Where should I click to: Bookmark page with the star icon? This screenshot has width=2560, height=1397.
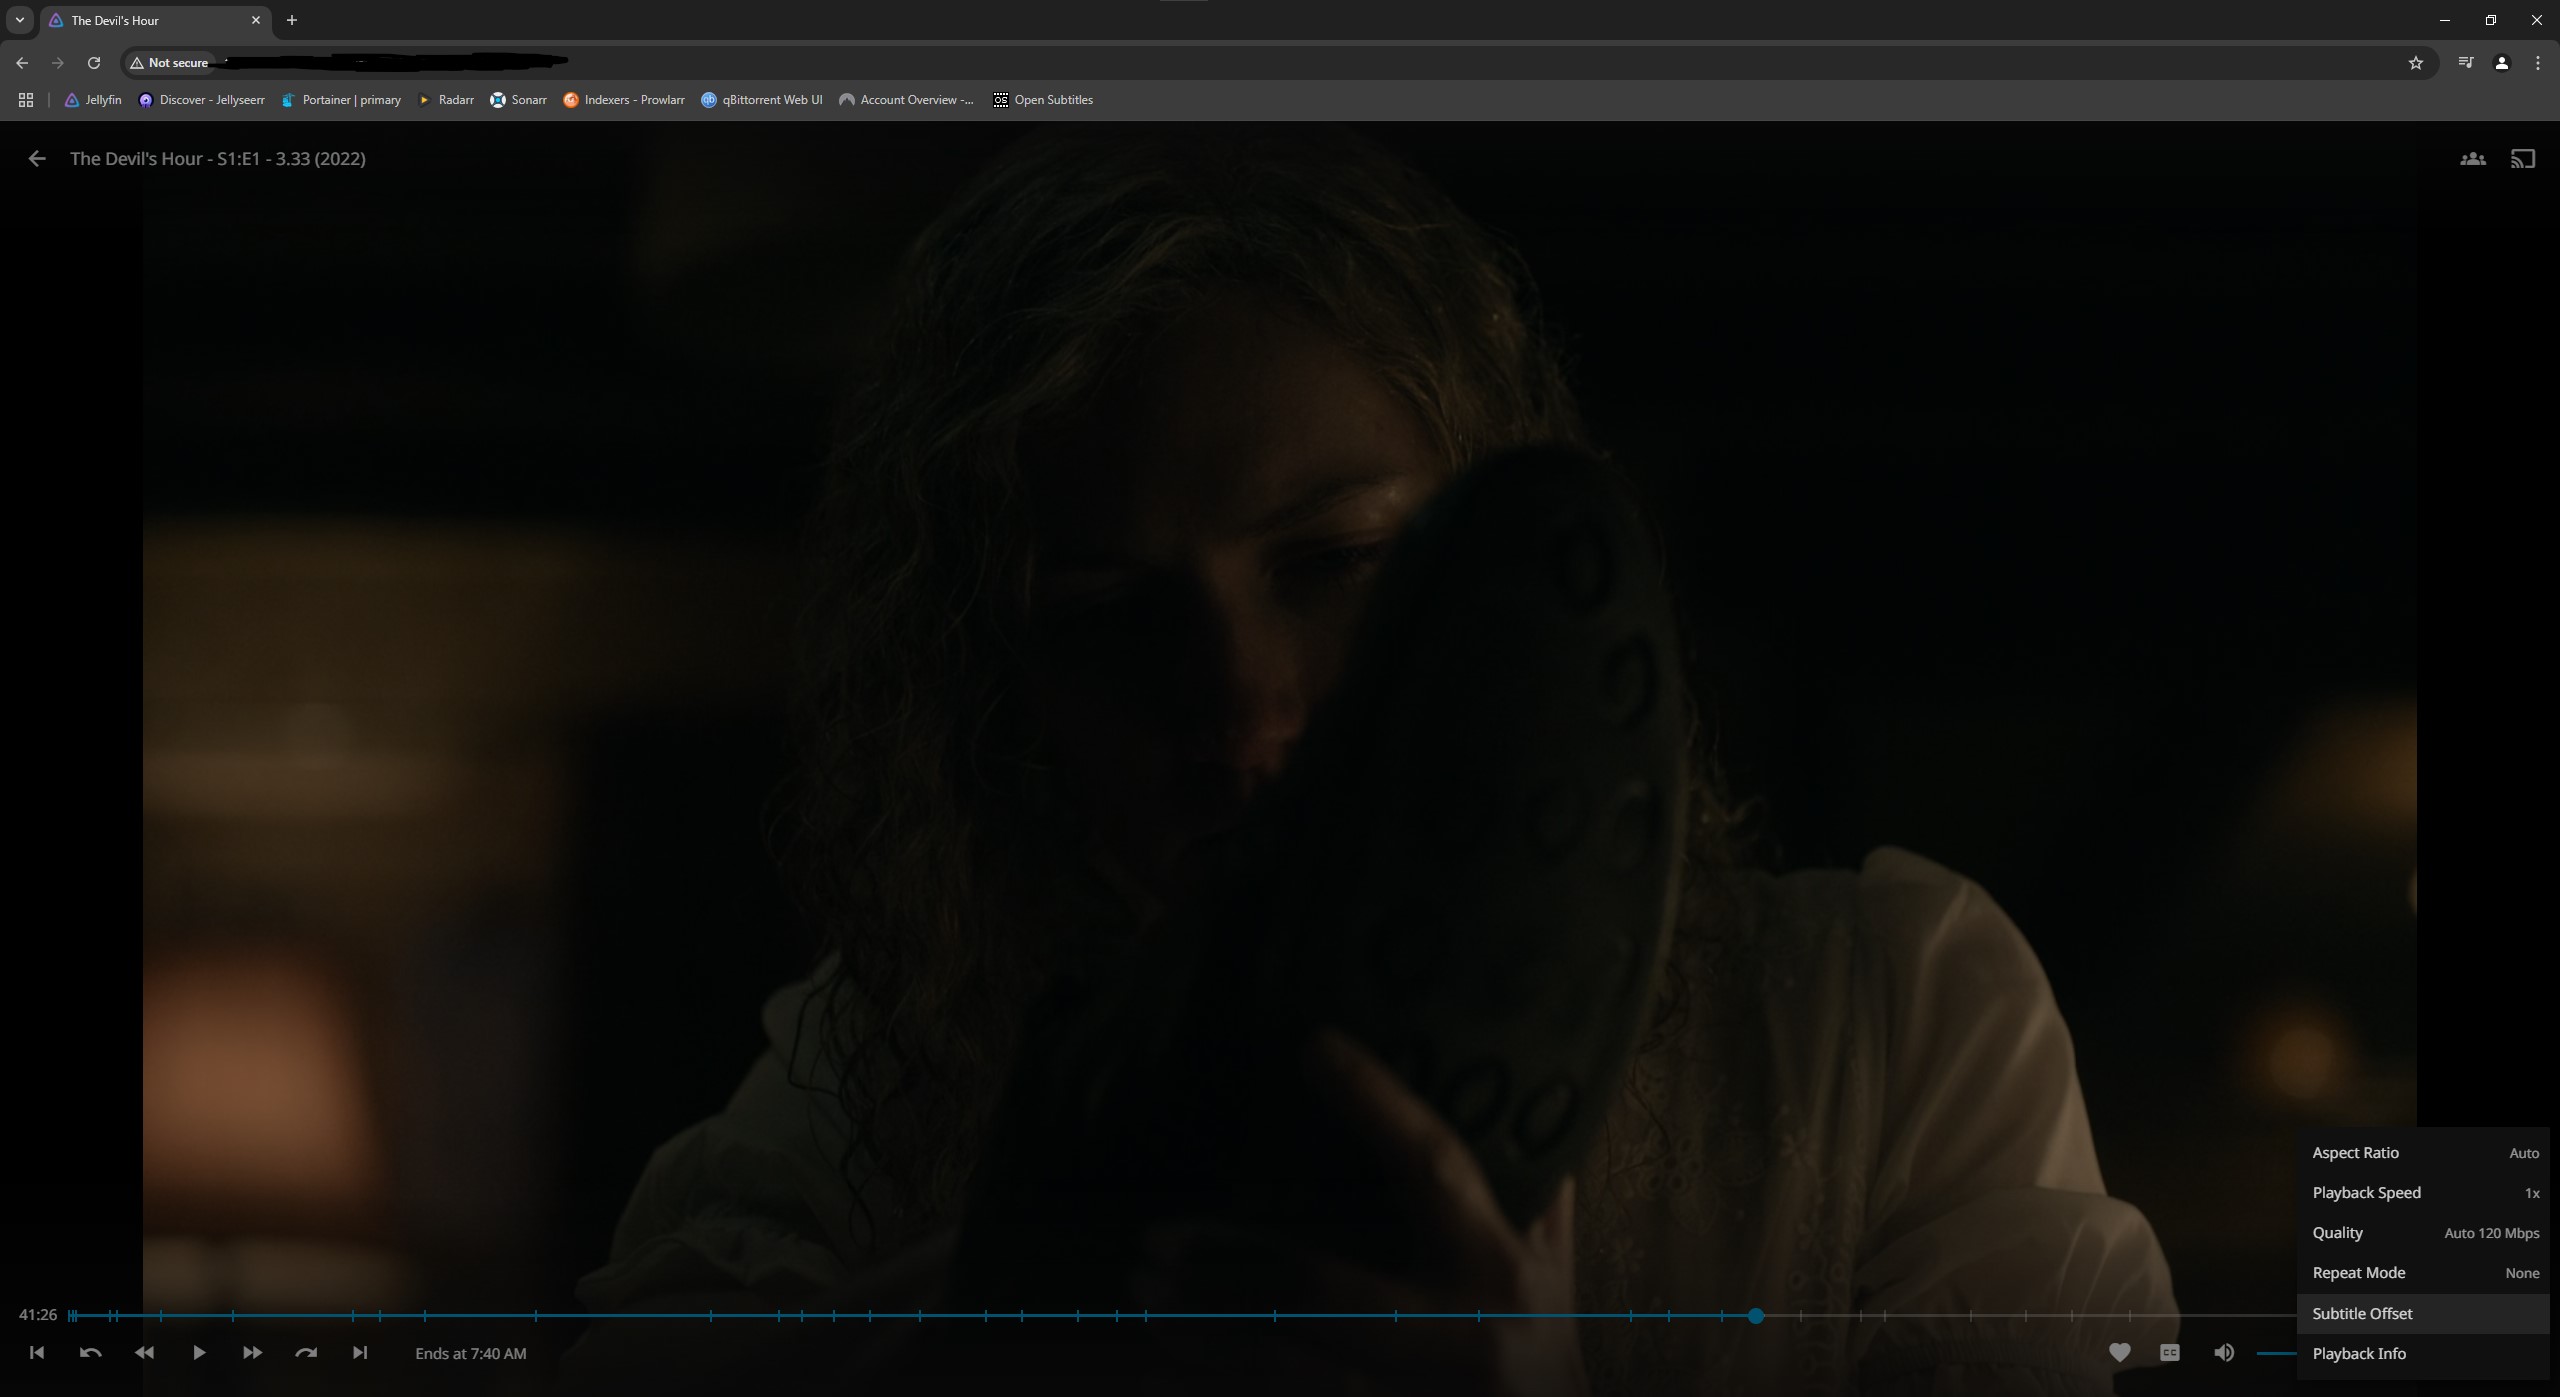[x=2415, y=63]
